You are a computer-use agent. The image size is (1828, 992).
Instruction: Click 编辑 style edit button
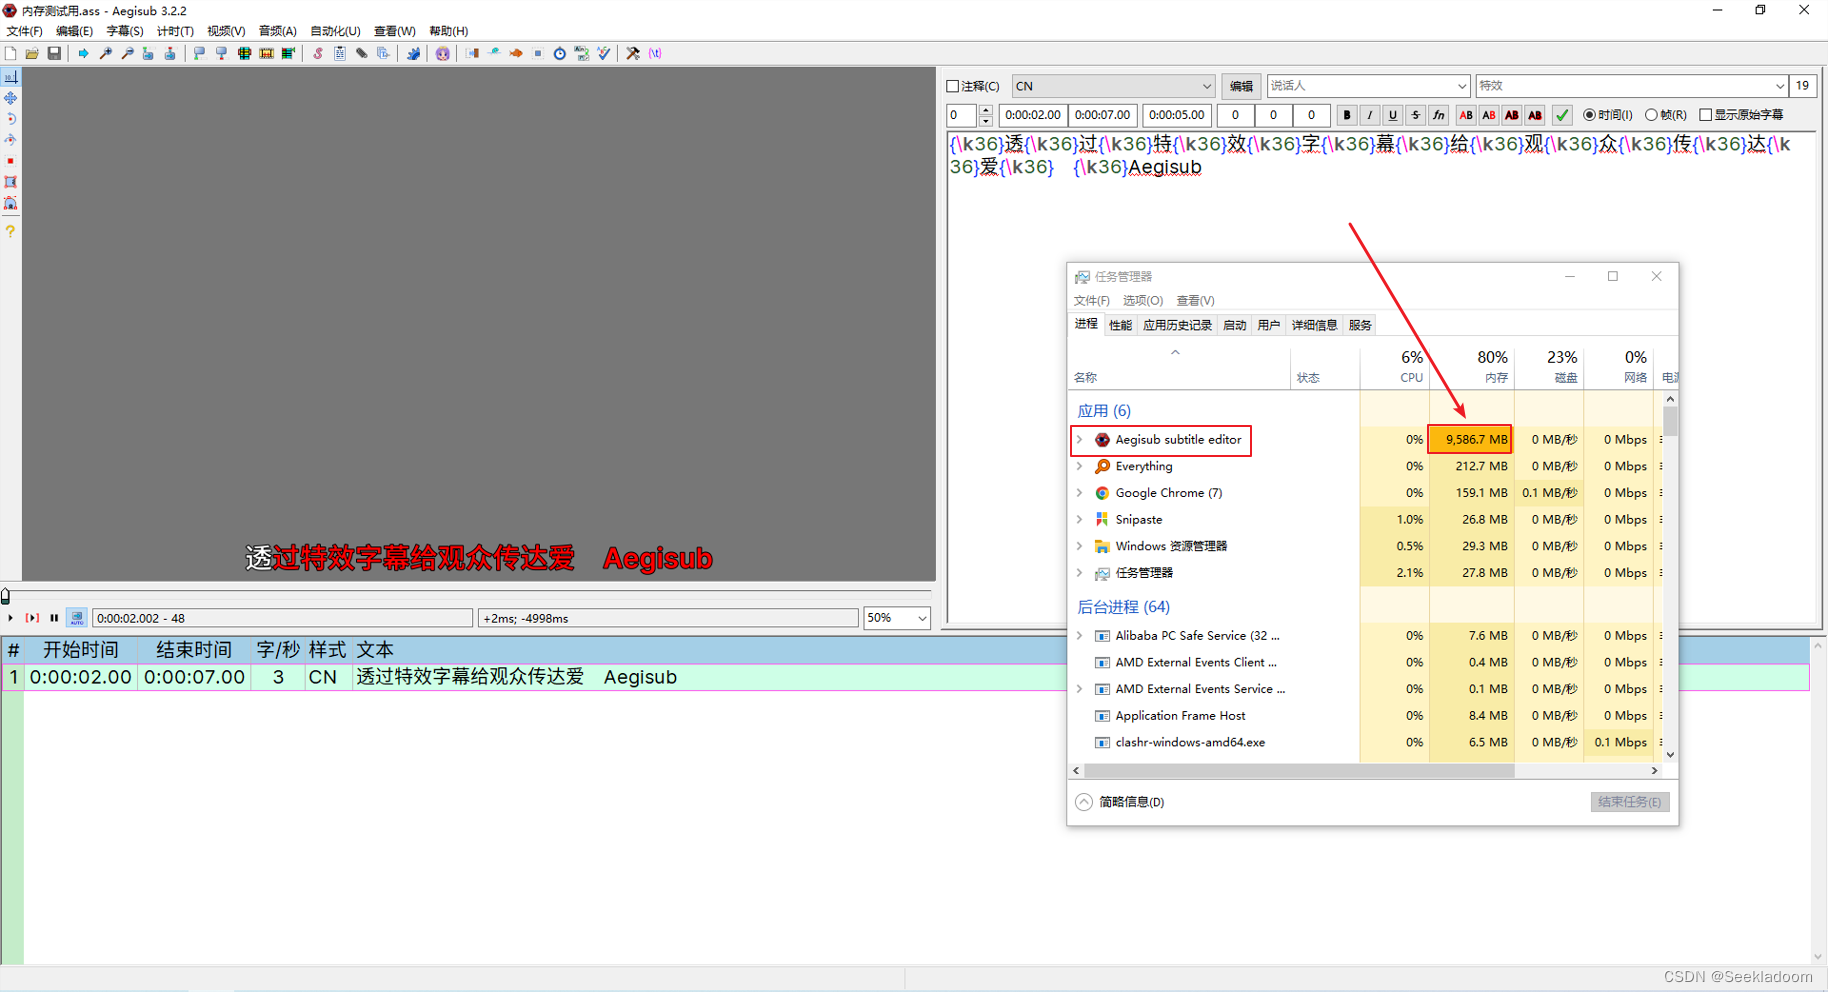point(1241,86)
